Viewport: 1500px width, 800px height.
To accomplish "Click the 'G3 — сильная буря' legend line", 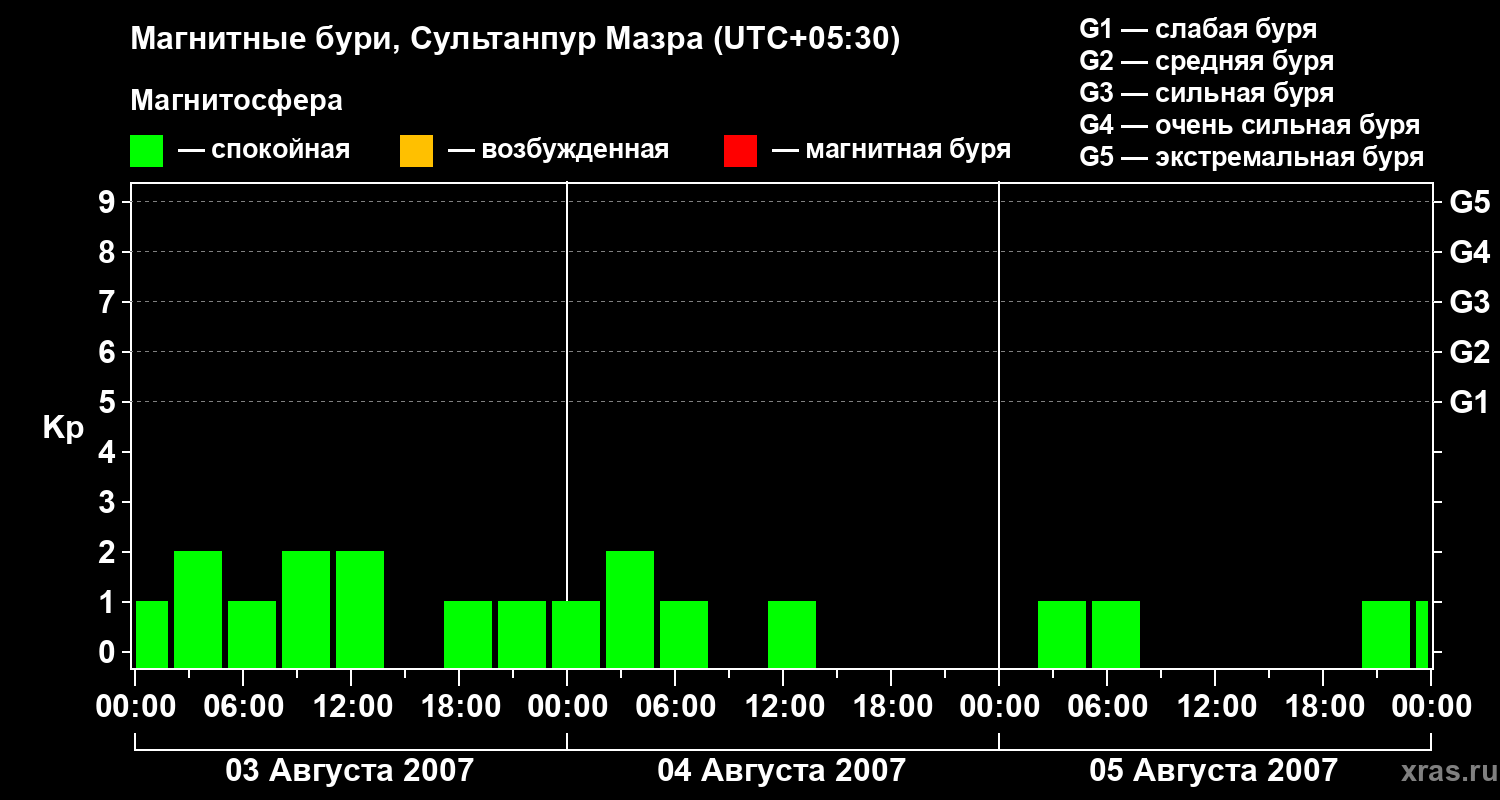I will [x=1207, y=93].
